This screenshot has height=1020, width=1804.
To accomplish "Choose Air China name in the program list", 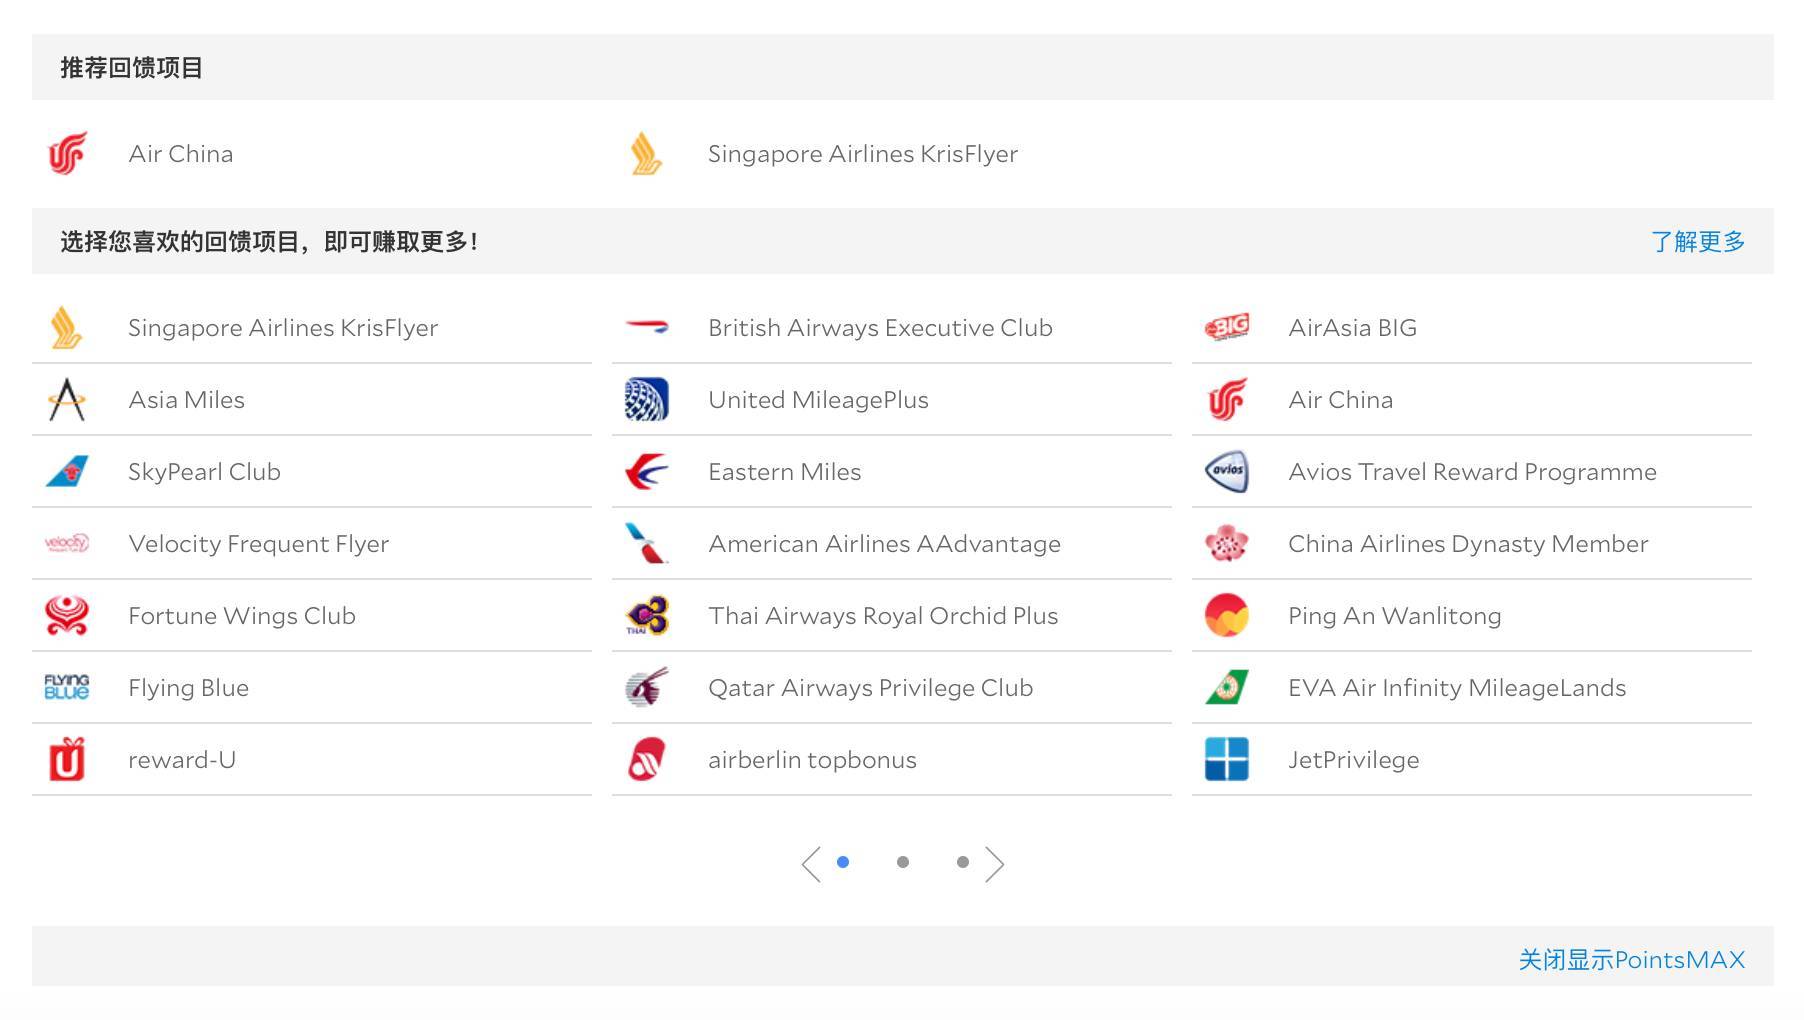I will click(x=1341, y=400).
